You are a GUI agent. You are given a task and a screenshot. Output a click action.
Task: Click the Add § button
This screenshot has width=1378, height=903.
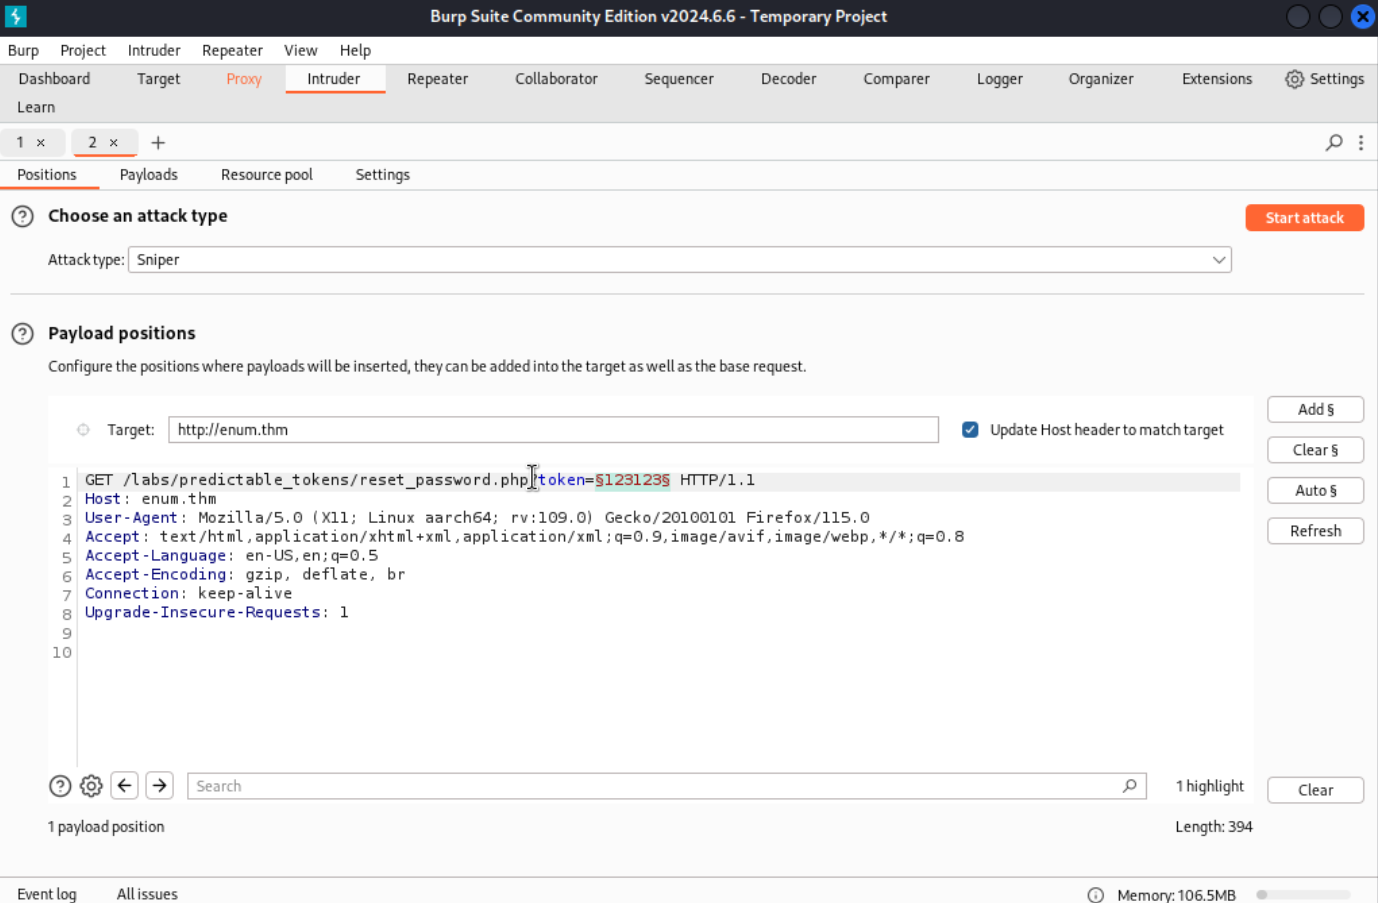pyautogui.click(x=1315, y=410)
